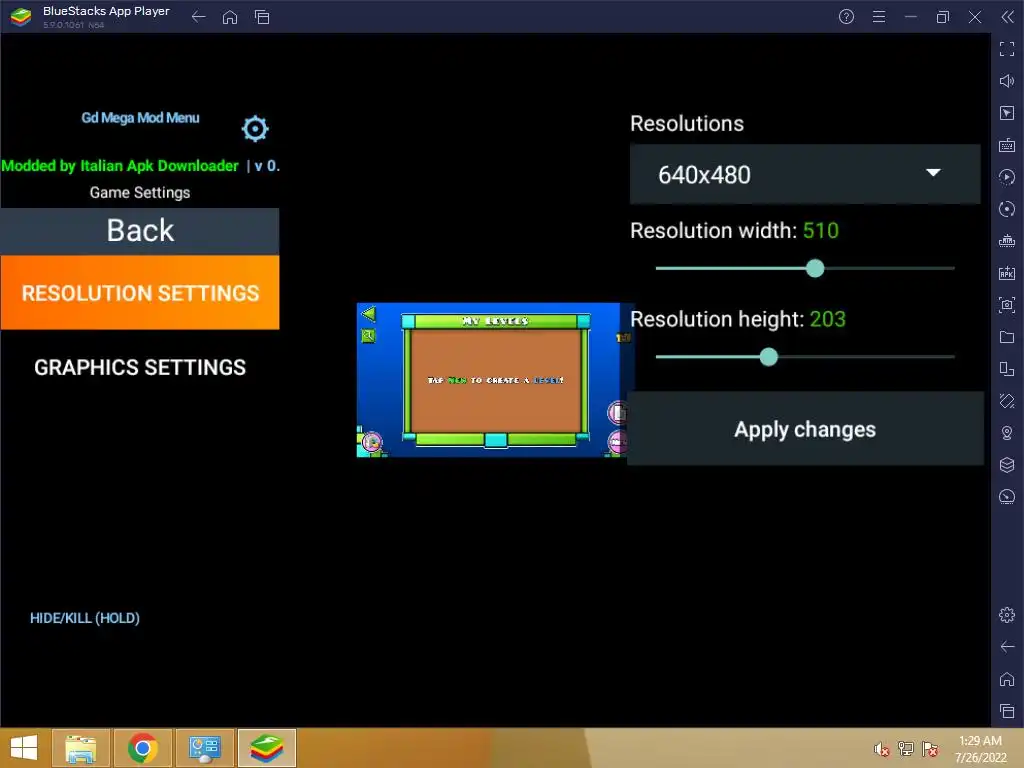Image resolution: width=1024 pixels, height=768 pixels.
Task: Click the Apply changes button
Action: coord(805,429)
